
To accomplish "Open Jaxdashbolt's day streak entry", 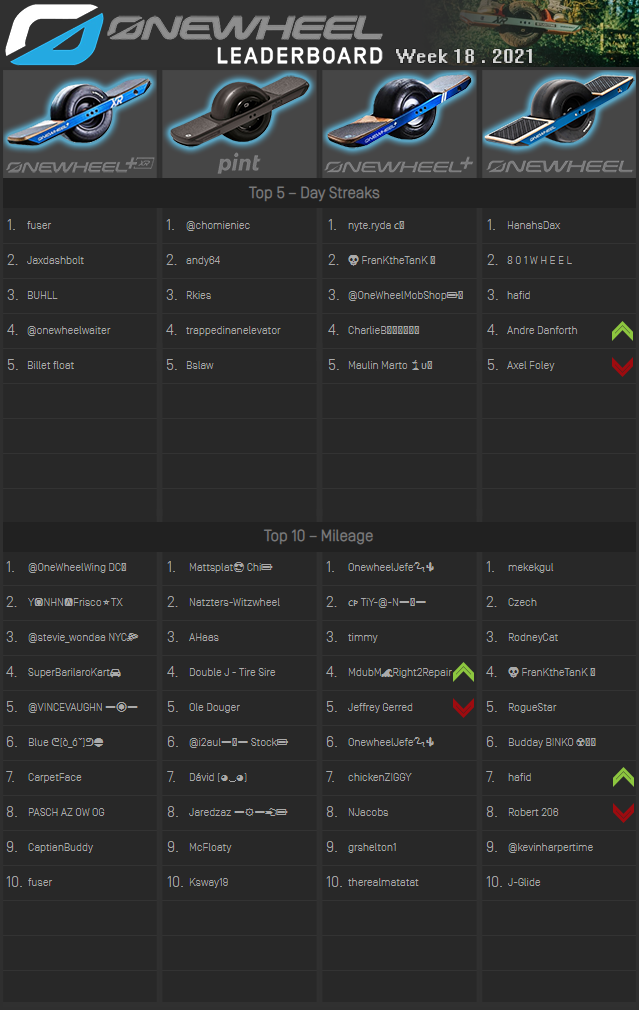I will tap(55, 261).
